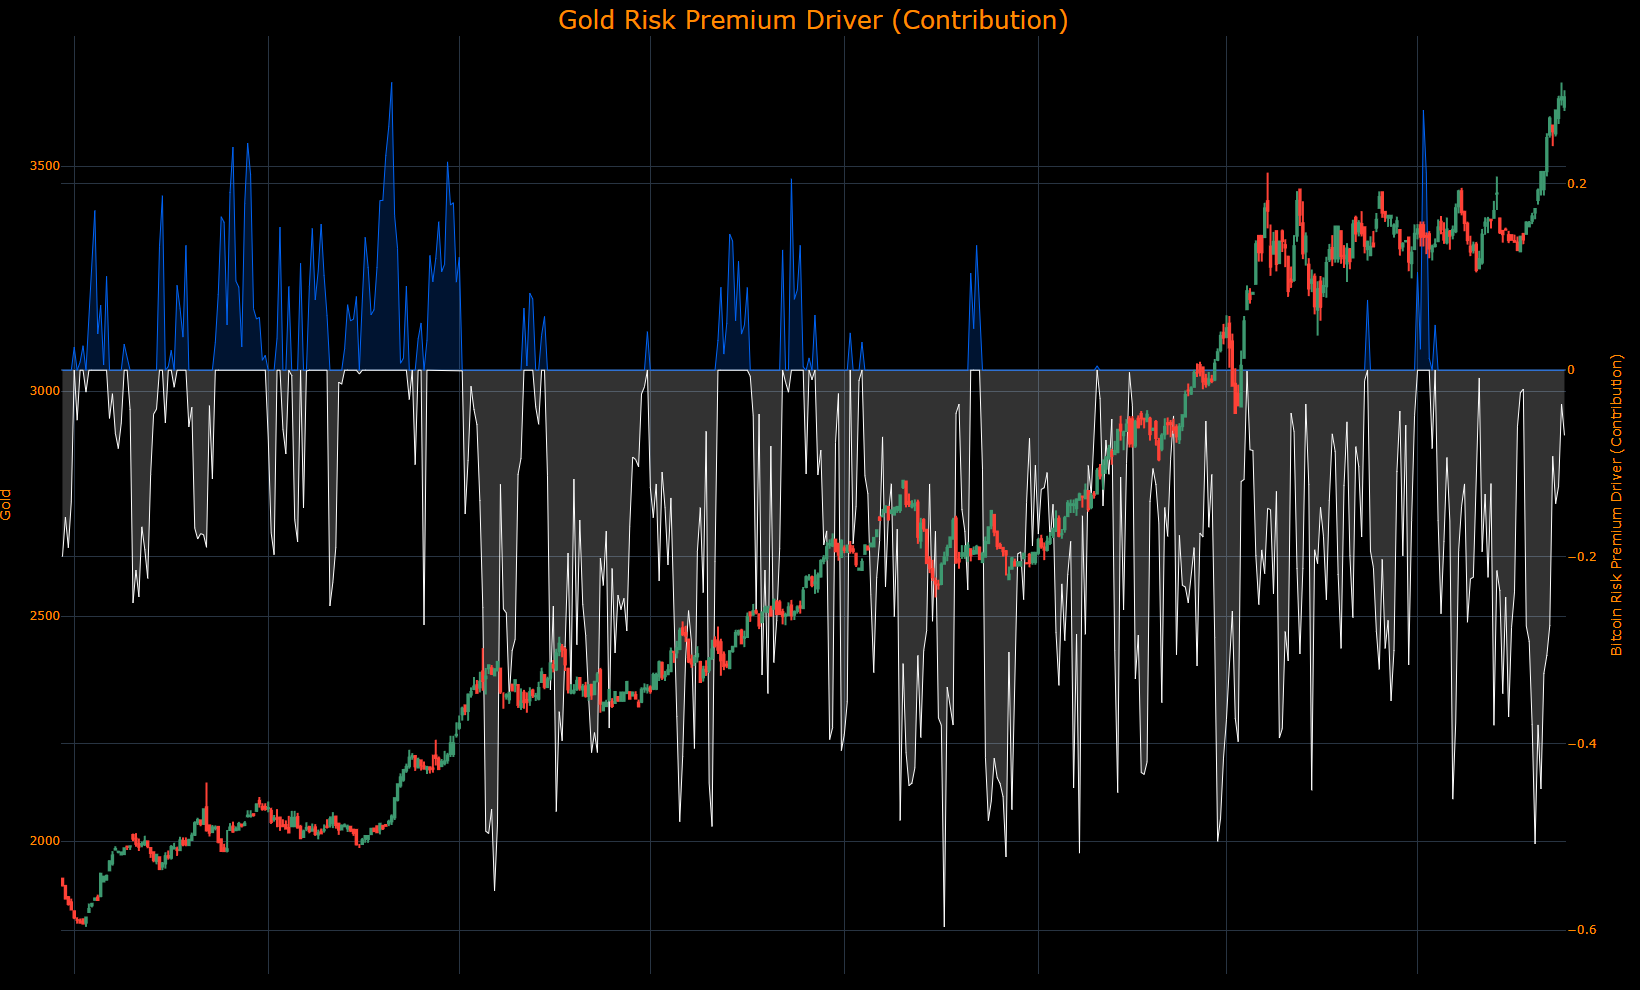Select the deepest white trough near the chart bottom
The height and width of the screenshot is (990, 1640).
[945, 923]
